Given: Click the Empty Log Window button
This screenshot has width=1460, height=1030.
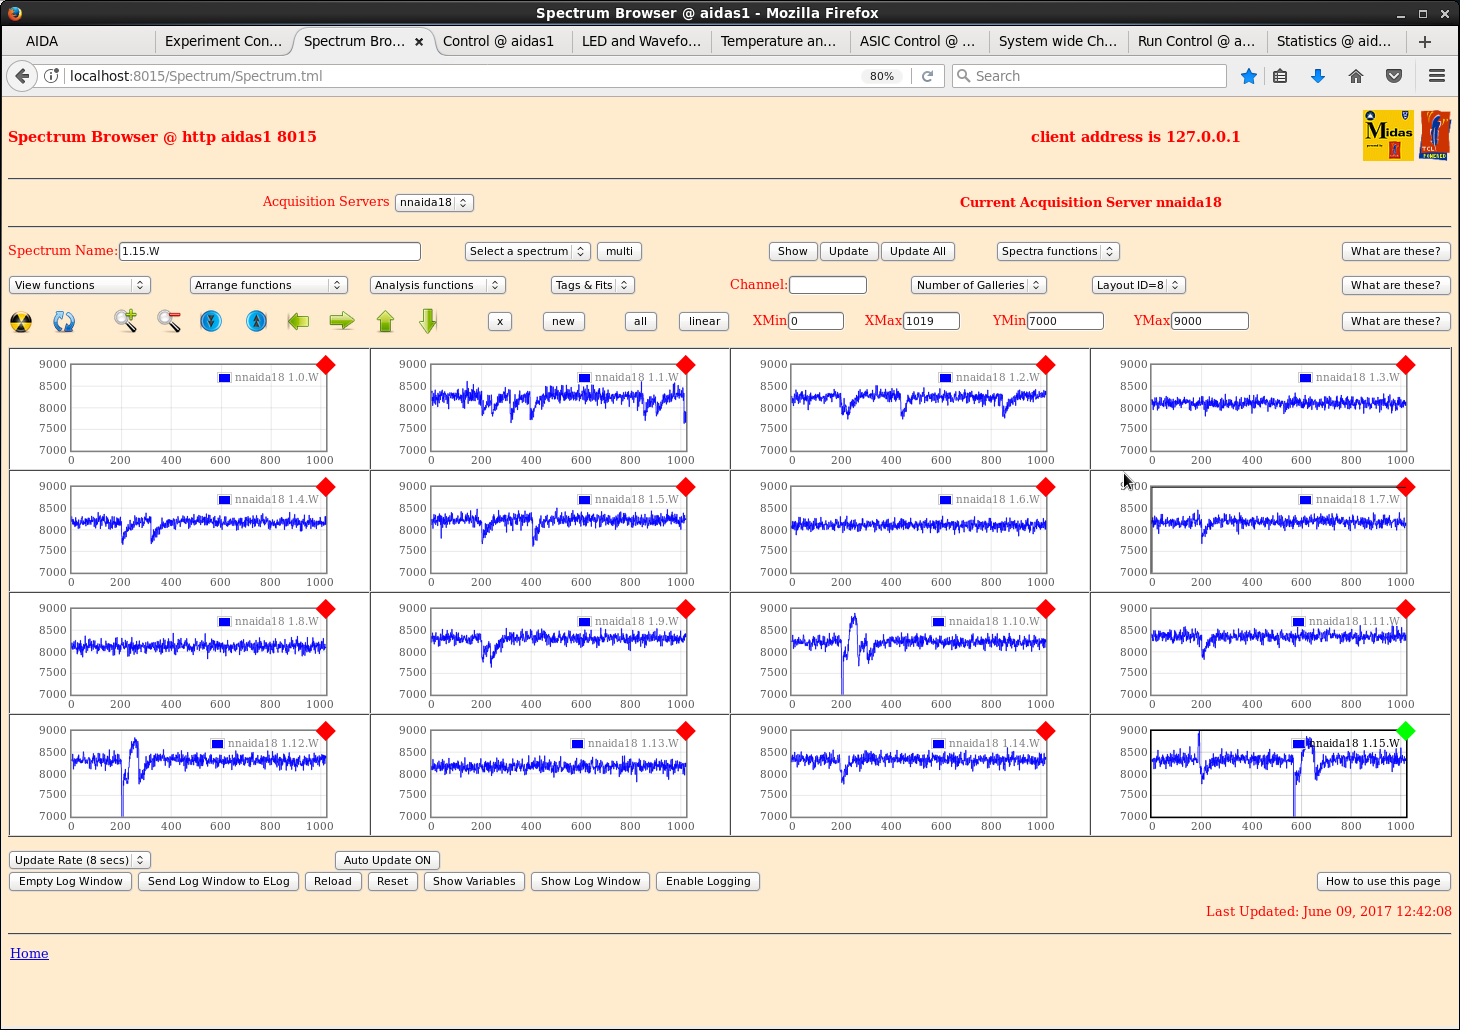Looking at the screenshot, I should [71, 881].
